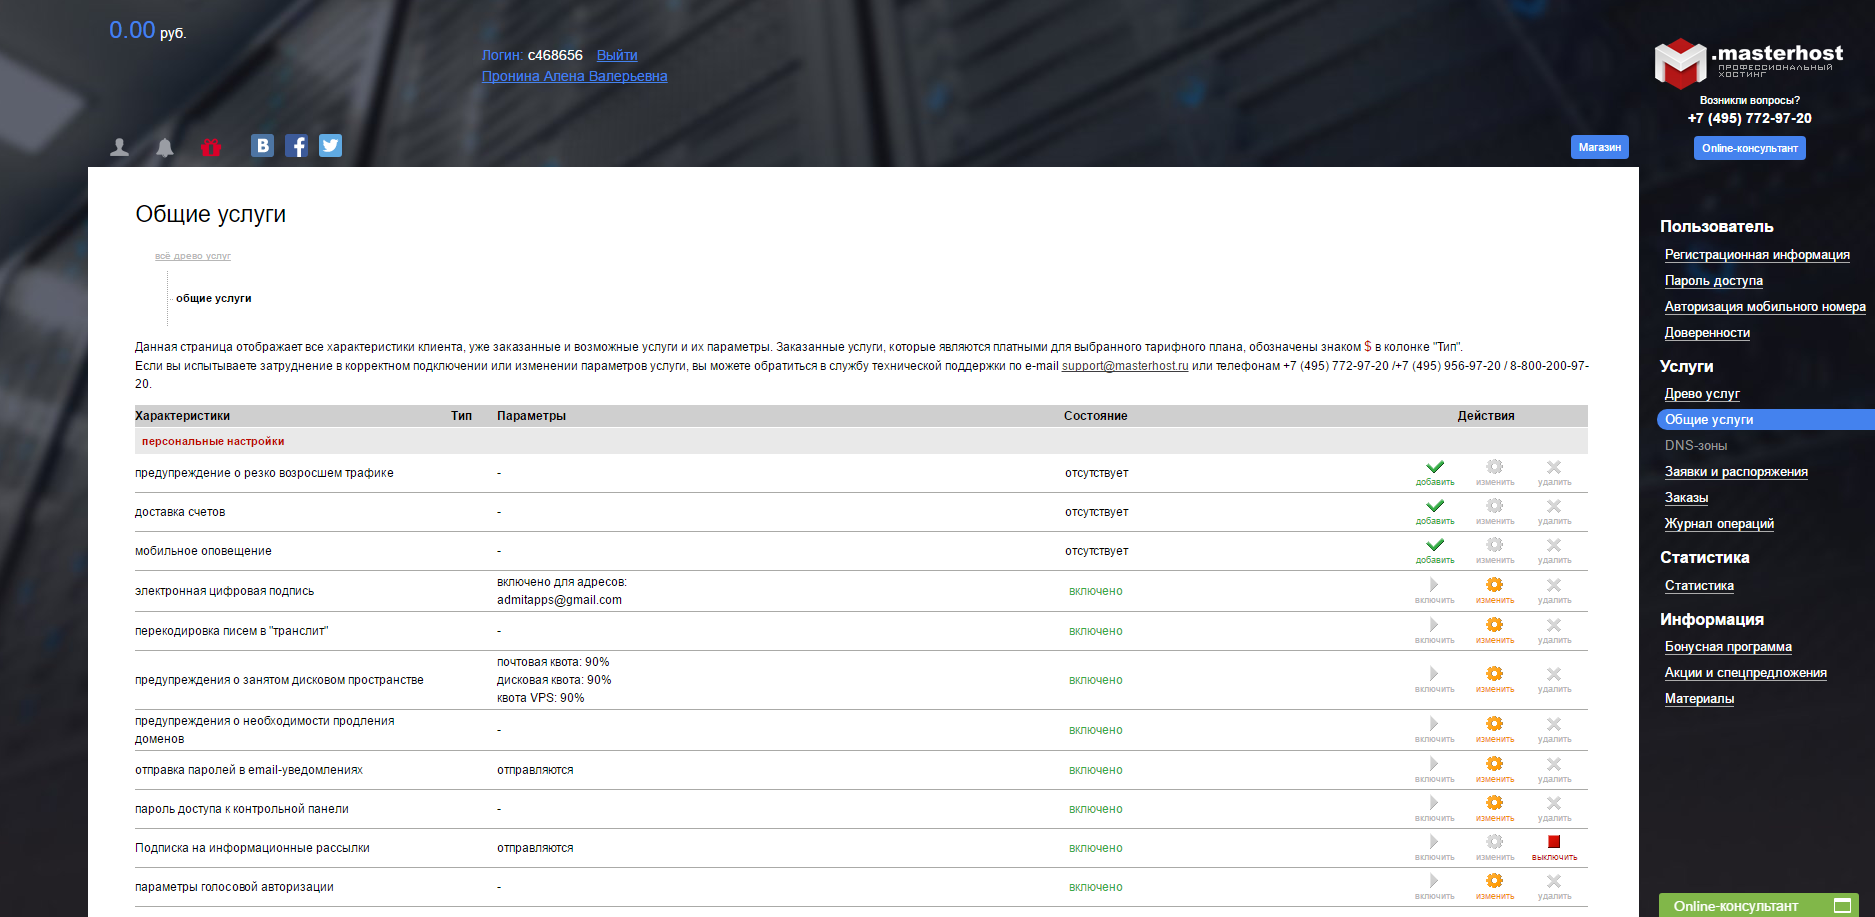Open the notifications bell icon
The image size is (1875, 917).
point(165,147)
